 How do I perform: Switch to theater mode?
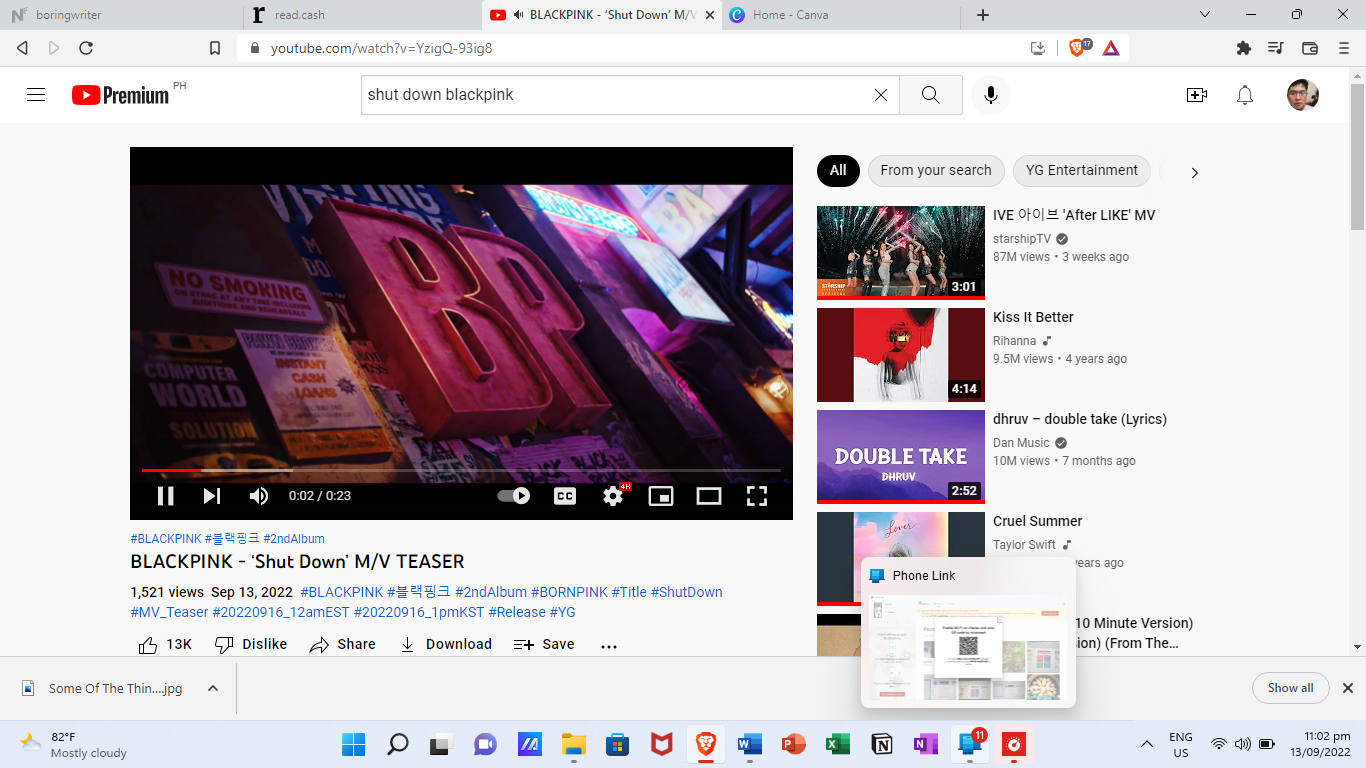point(709,496)
